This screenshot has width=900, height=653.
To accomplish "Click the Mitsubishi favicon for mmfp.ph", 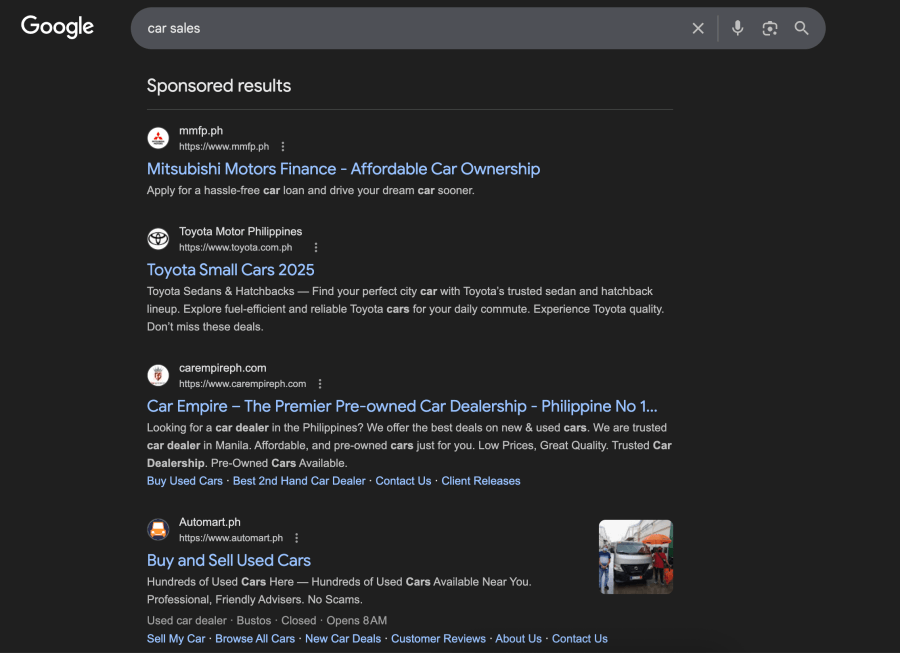I will pyautogui.click(x=158, y=138).
